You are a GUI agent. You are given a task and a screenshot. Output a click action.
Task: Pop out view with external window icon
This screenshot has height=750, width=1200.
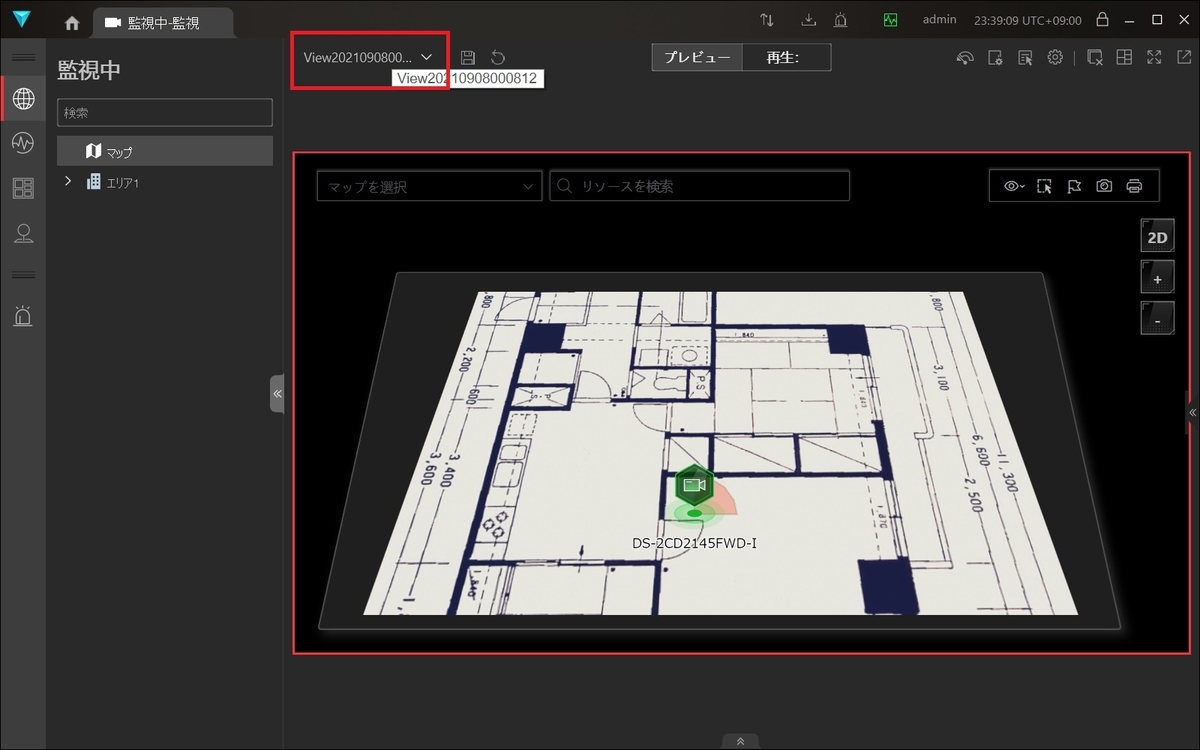1183,58
